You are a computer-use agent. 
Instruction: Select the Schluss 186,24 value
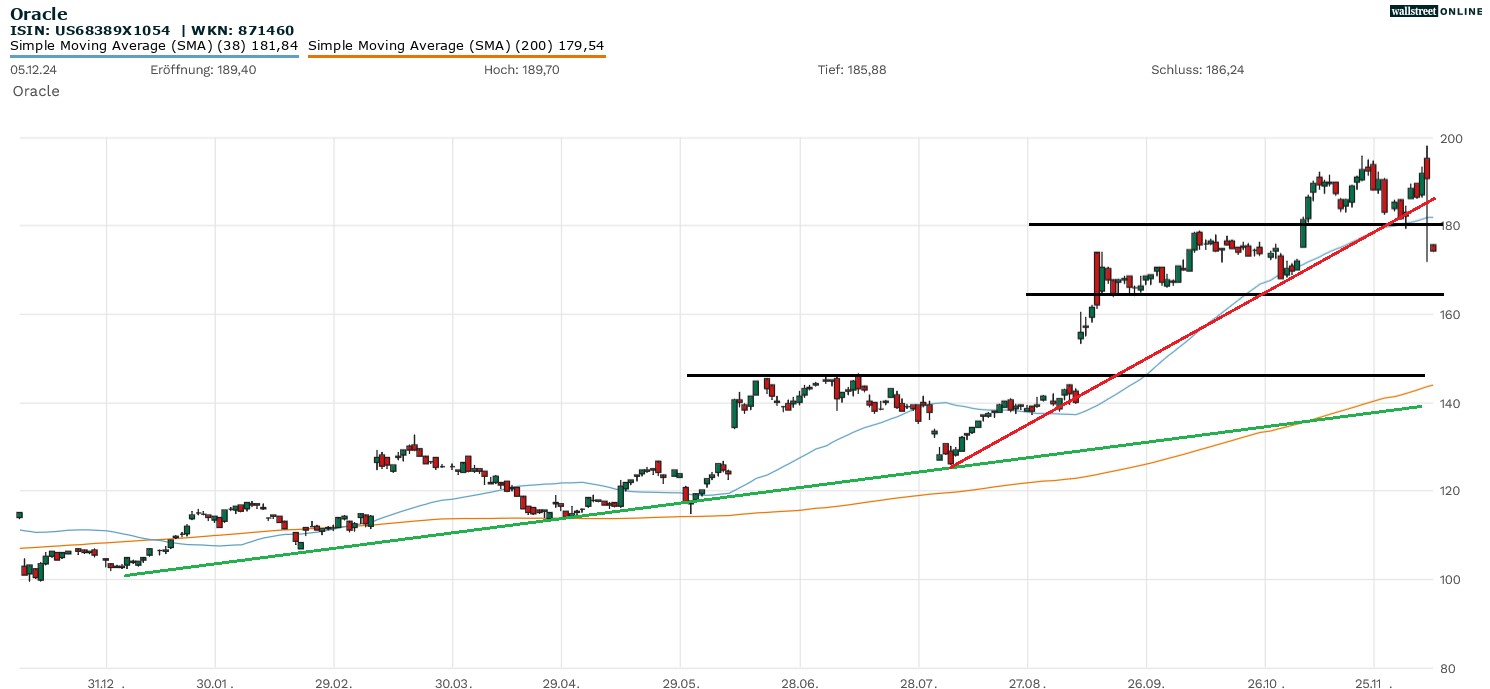pyautogui.click(x=1197, y=70)
